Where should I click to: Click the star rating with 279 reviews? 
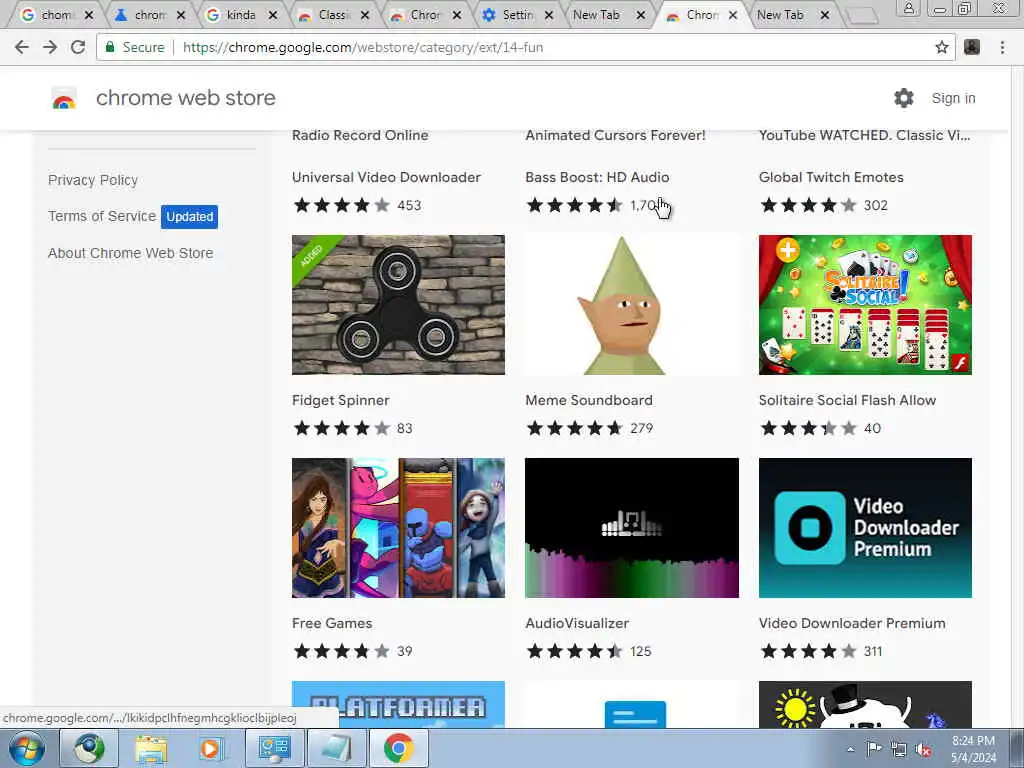tap(574, 428)
